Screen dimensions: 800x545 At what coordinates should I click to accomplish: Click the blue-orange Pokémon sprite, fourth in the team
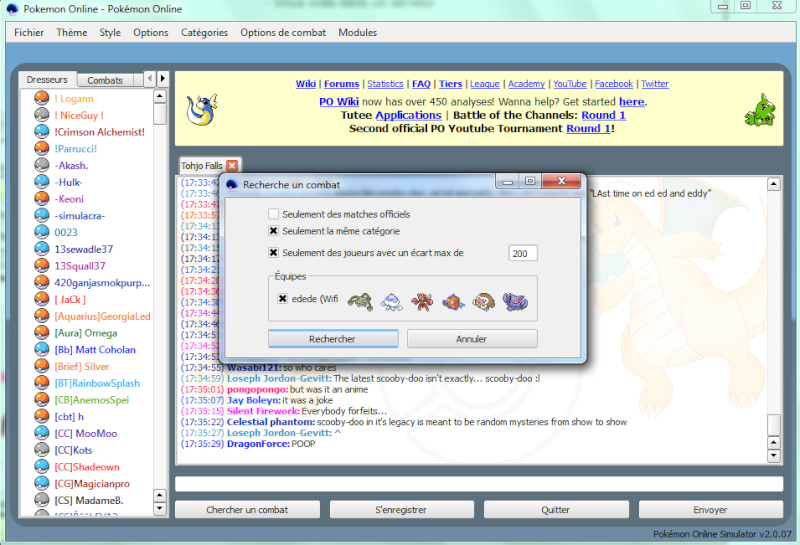coord(453,302)
